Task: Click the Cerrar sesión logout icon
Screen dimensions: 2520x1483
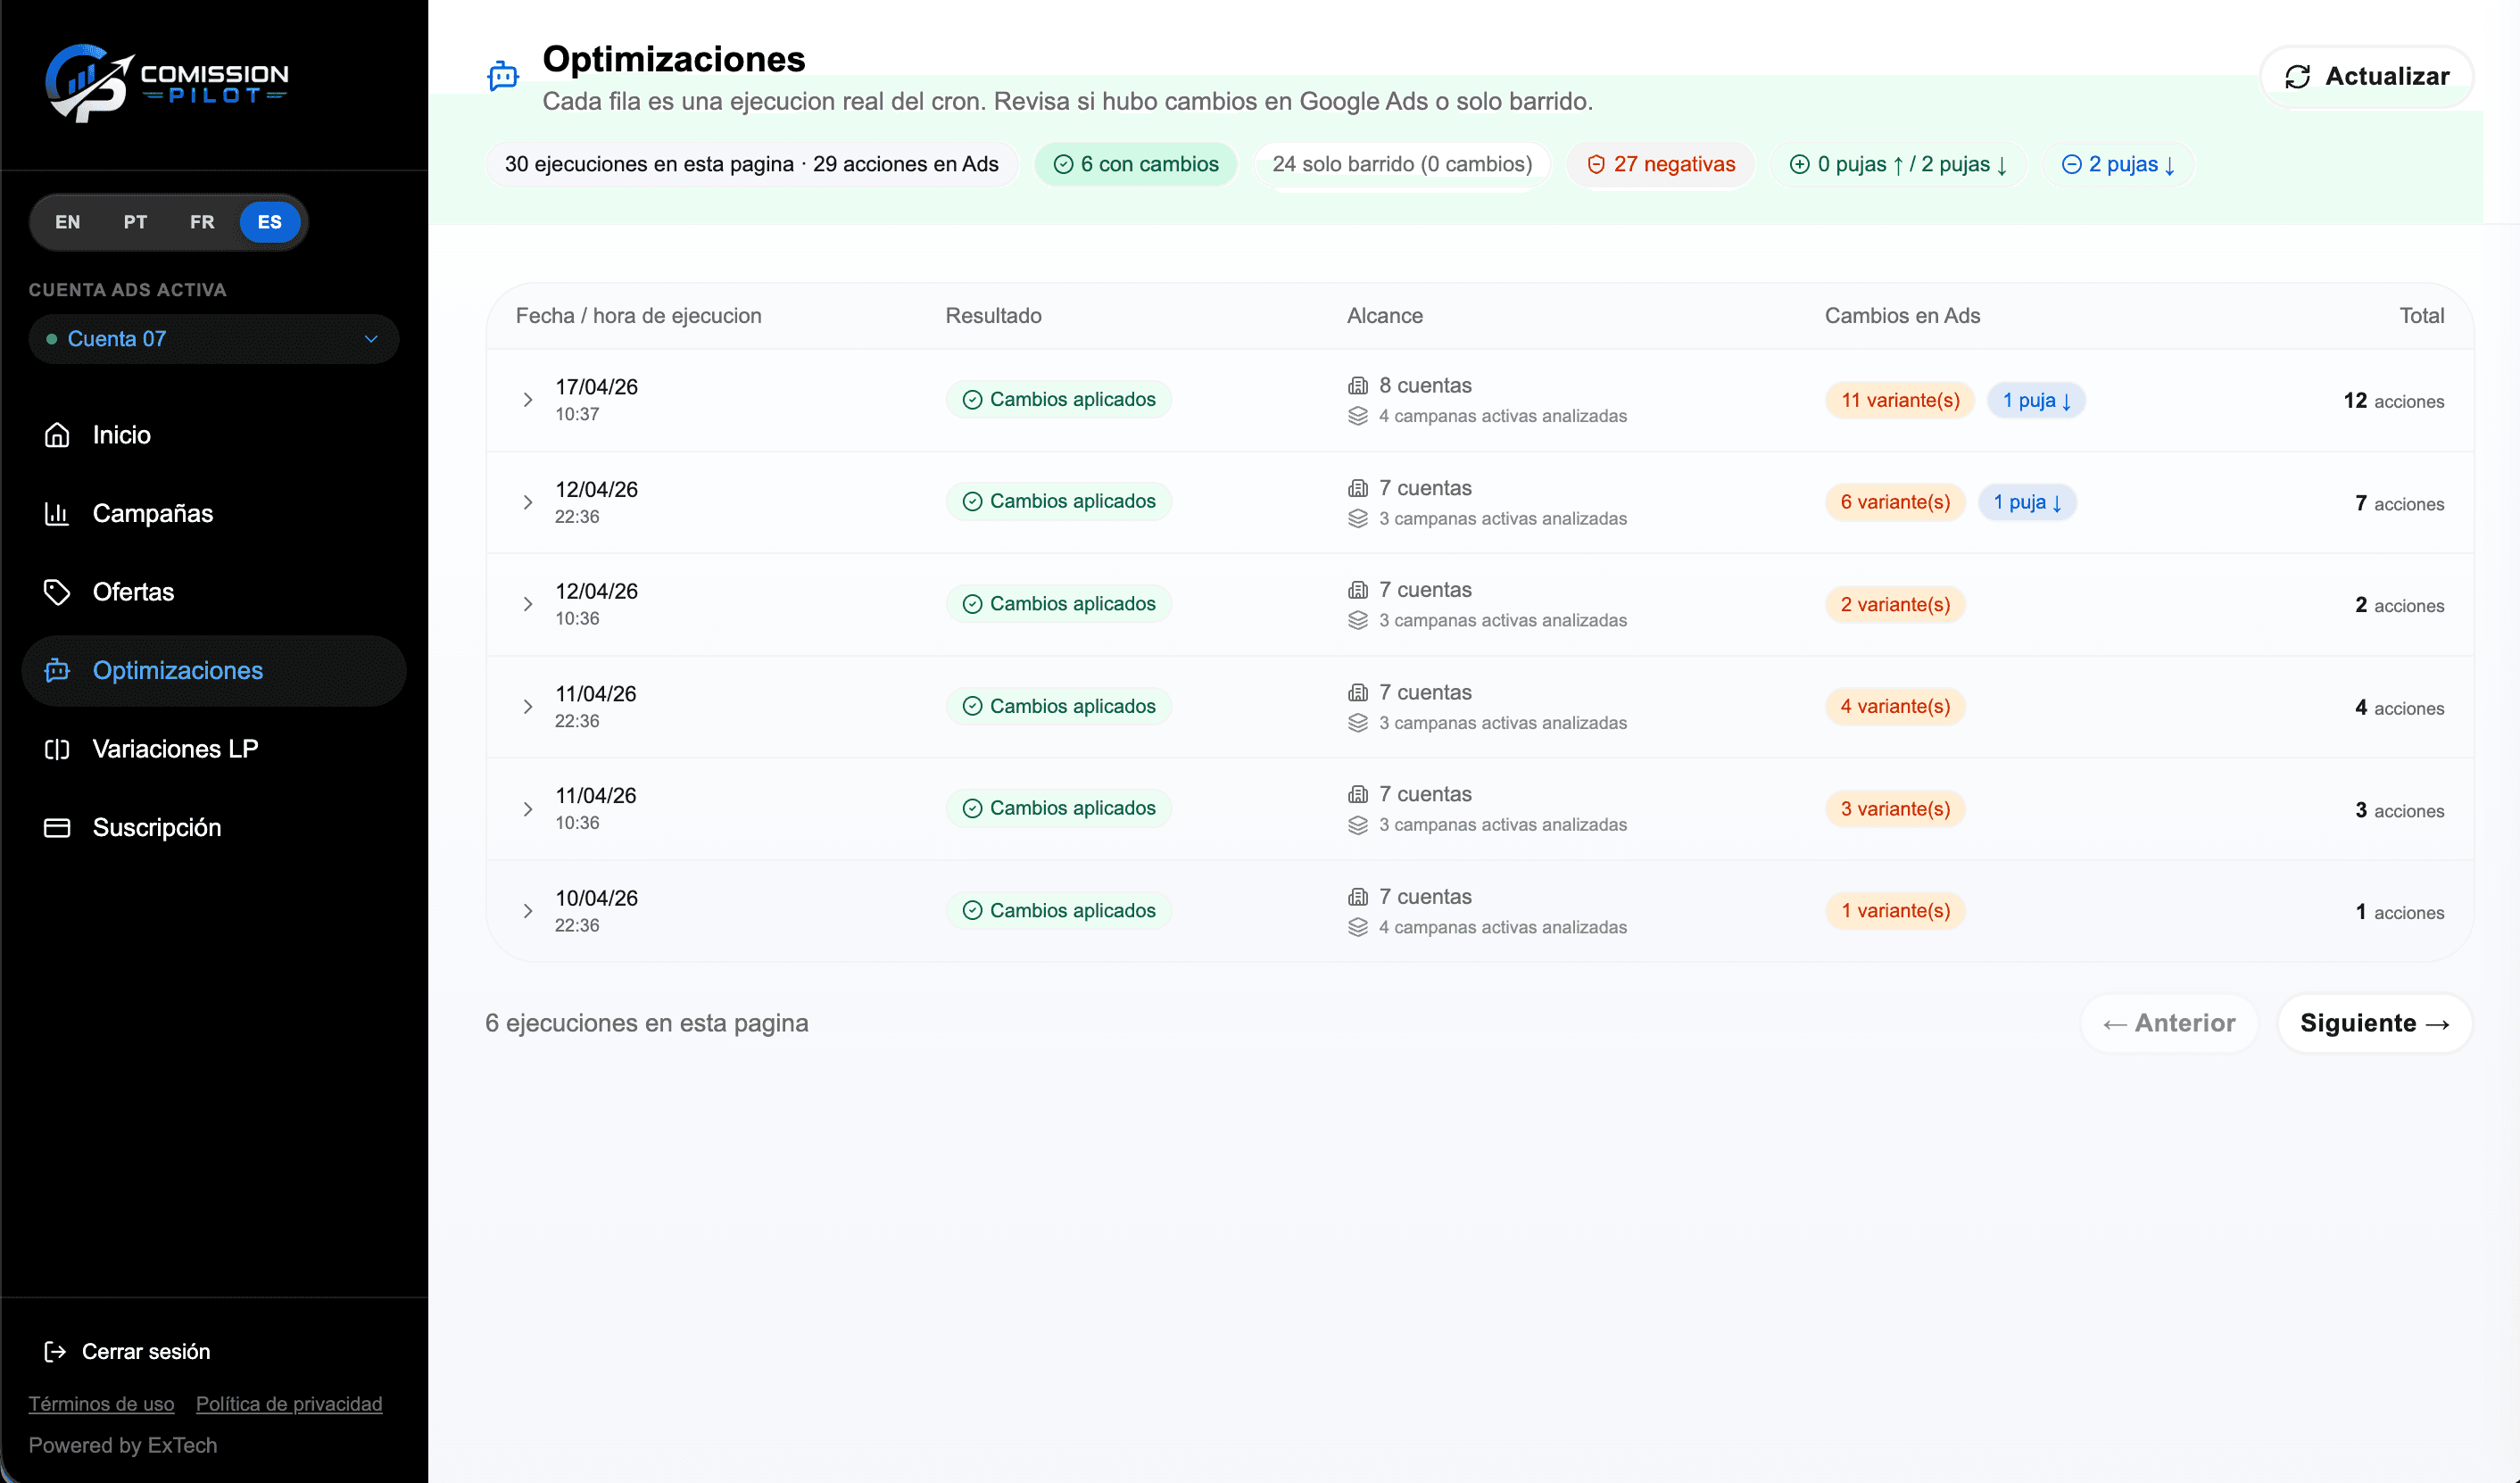Action: [57, 1351]
